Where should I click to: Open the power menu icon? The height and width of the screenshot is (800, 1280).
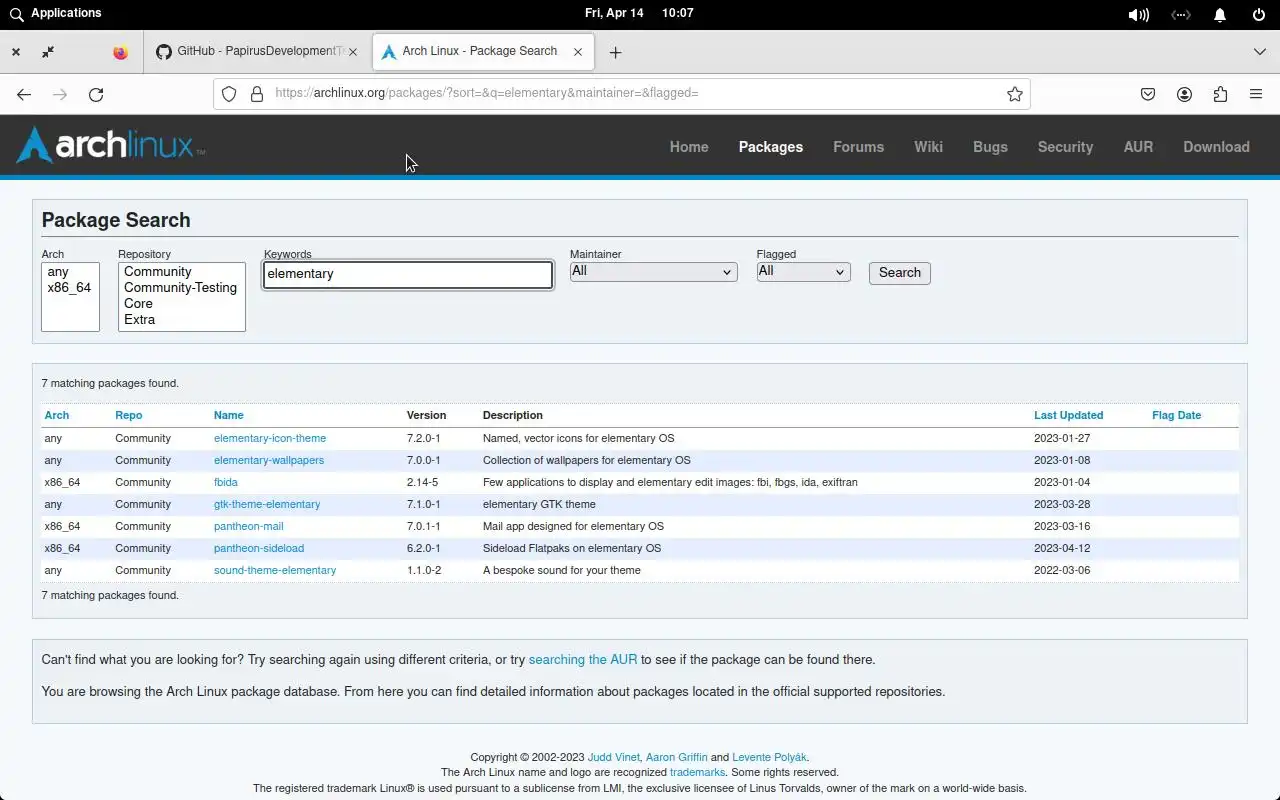[x=1259, y=15]
